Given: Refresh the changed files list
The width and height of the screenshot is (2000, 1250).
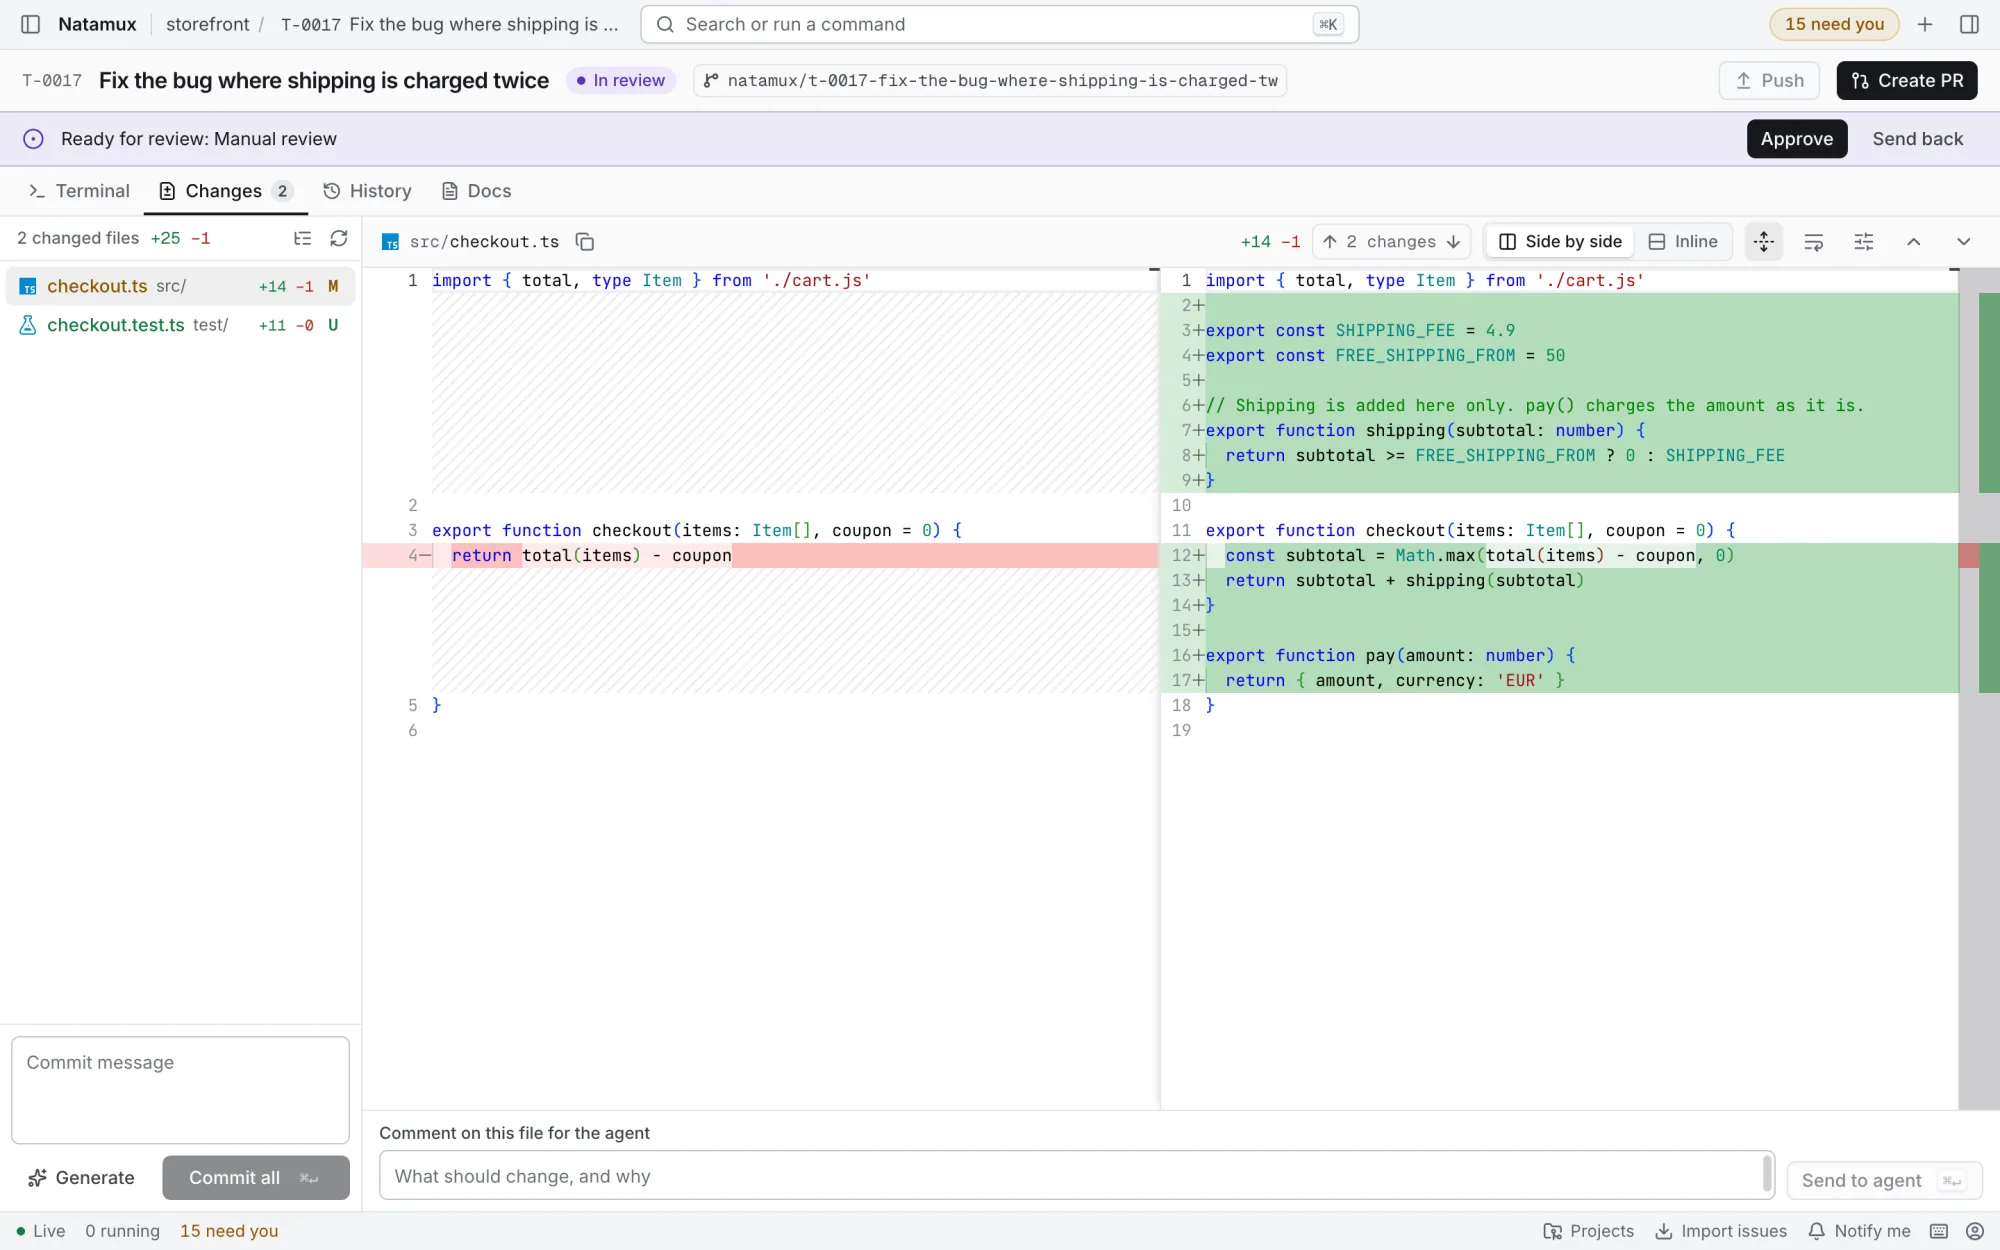Looking at the screenshot, I should (x=339, y=238).
